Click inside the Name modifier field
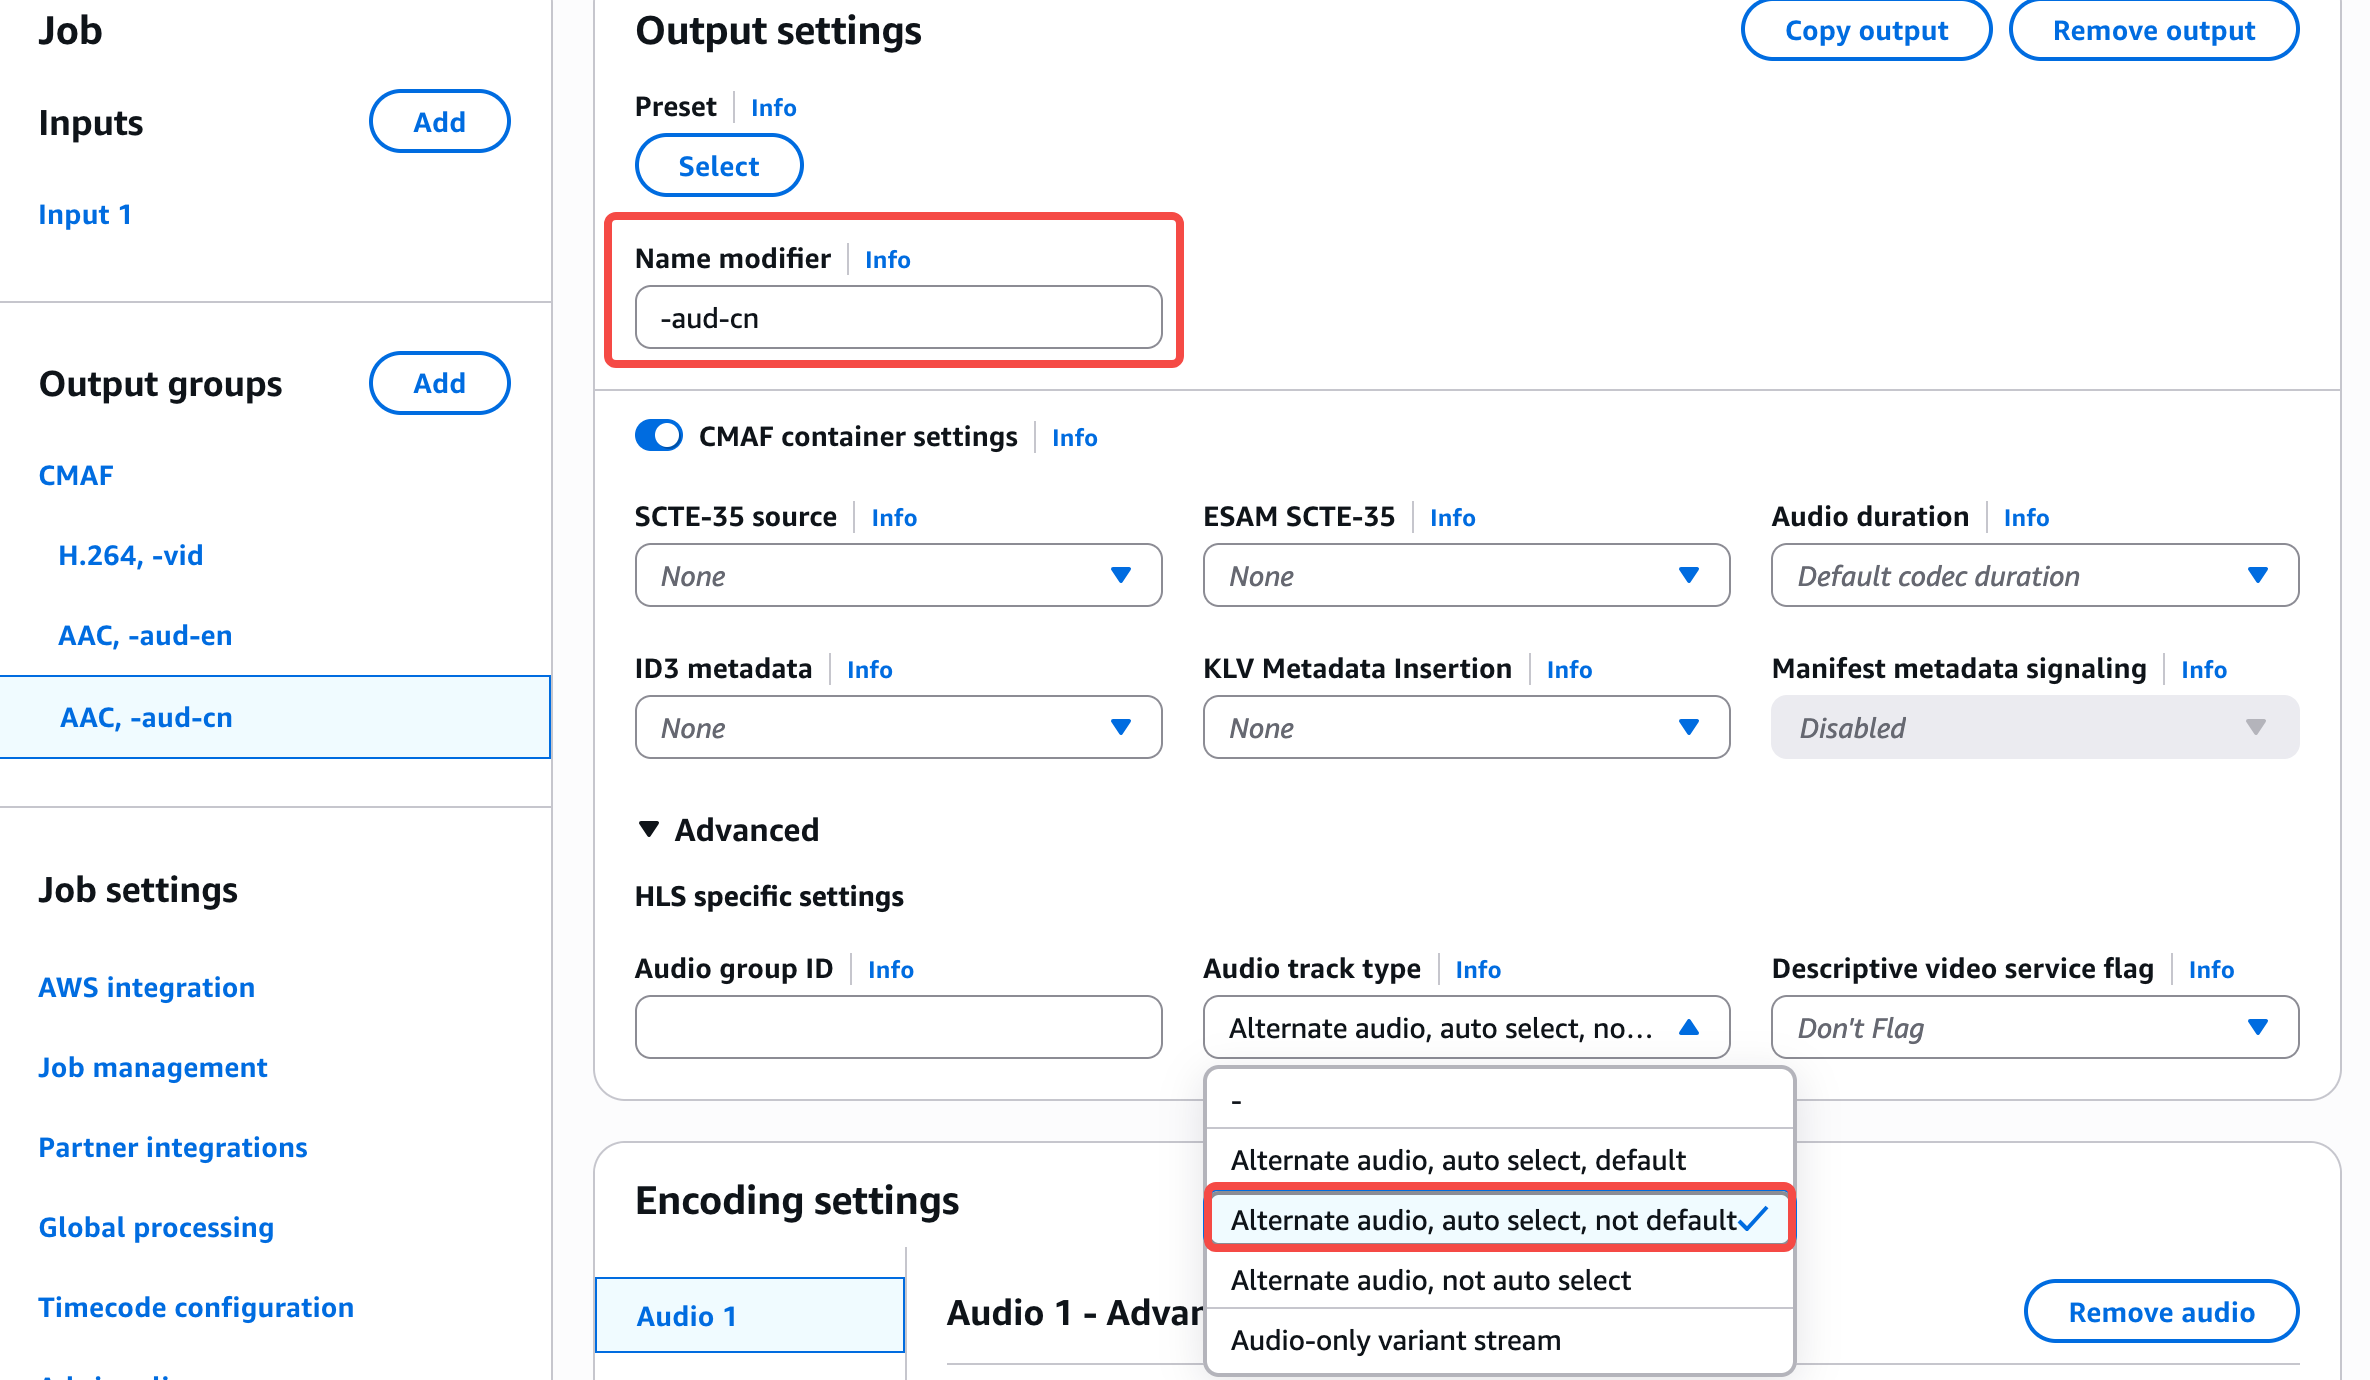The image size is (2370, 1380). click(898, 318)
